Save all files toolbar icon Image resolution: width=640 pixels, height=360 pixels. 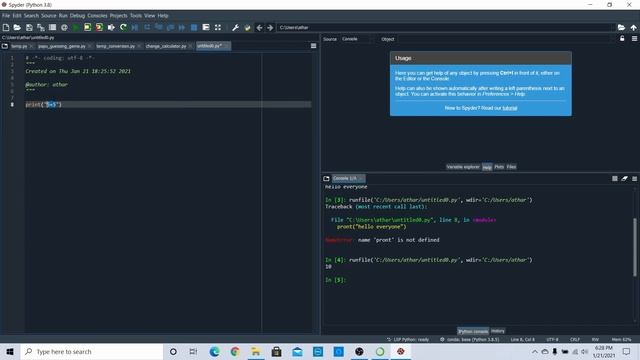[x=41, y=27]
